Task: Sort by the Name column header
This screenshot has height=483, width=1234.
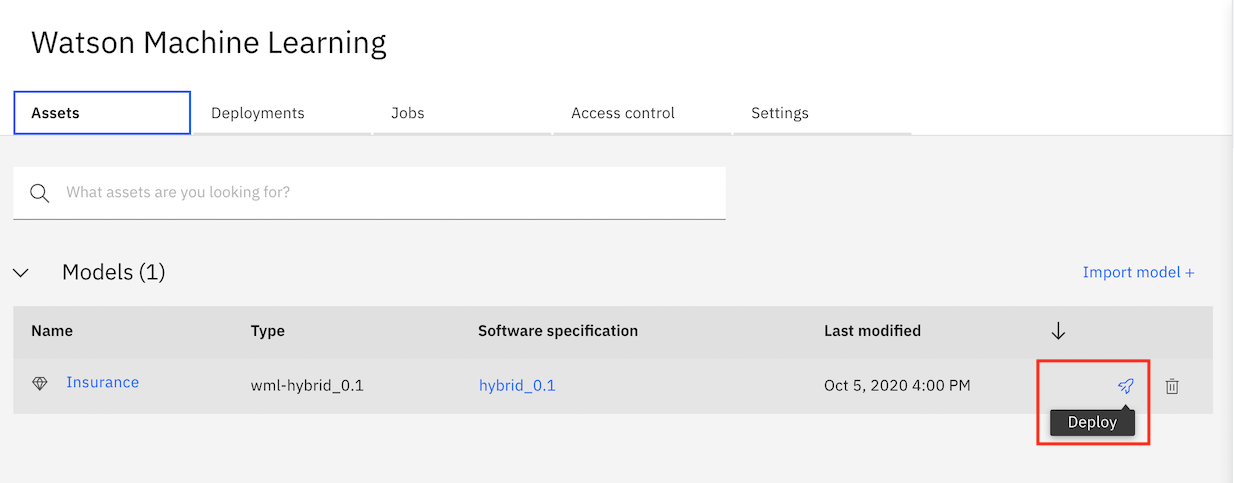Action: pyautogui.click(x=52, y=331)
